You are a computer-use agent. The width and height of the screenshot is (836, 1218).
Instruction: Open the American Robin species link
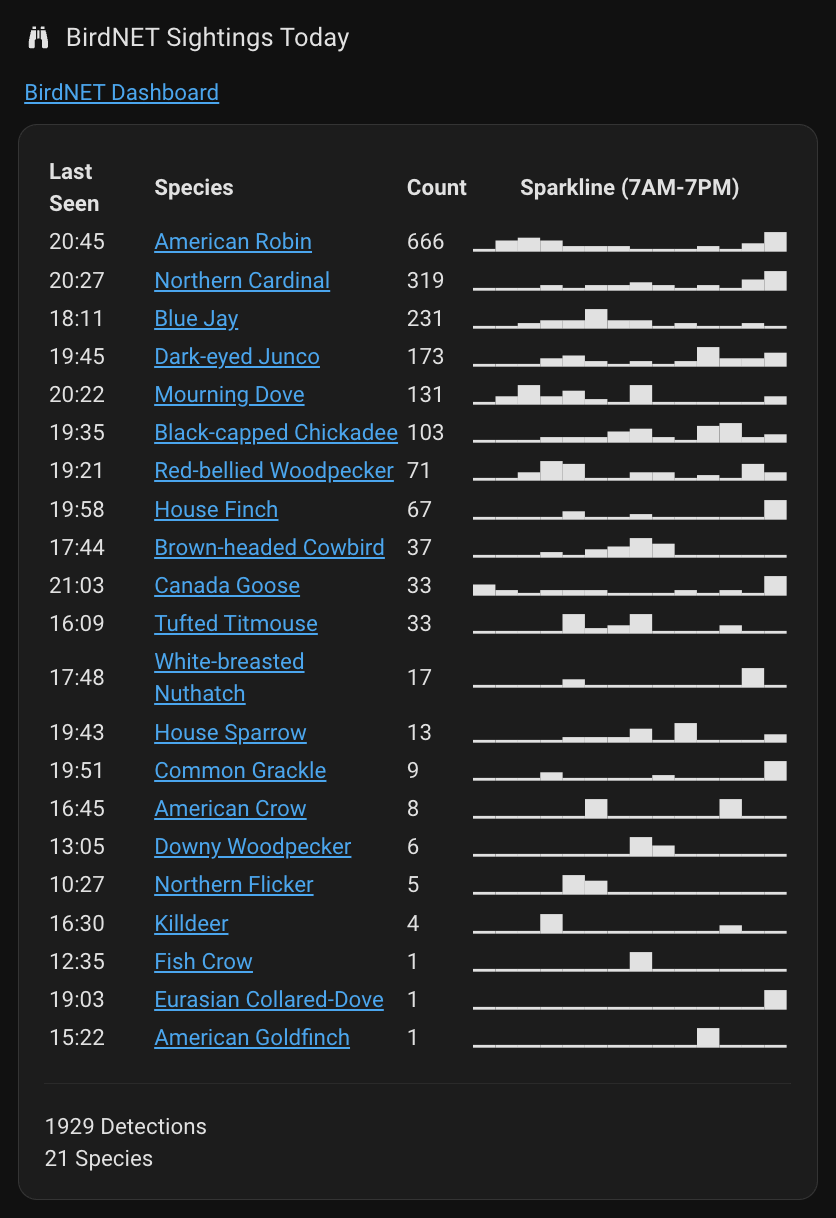(x=233, y=242)
